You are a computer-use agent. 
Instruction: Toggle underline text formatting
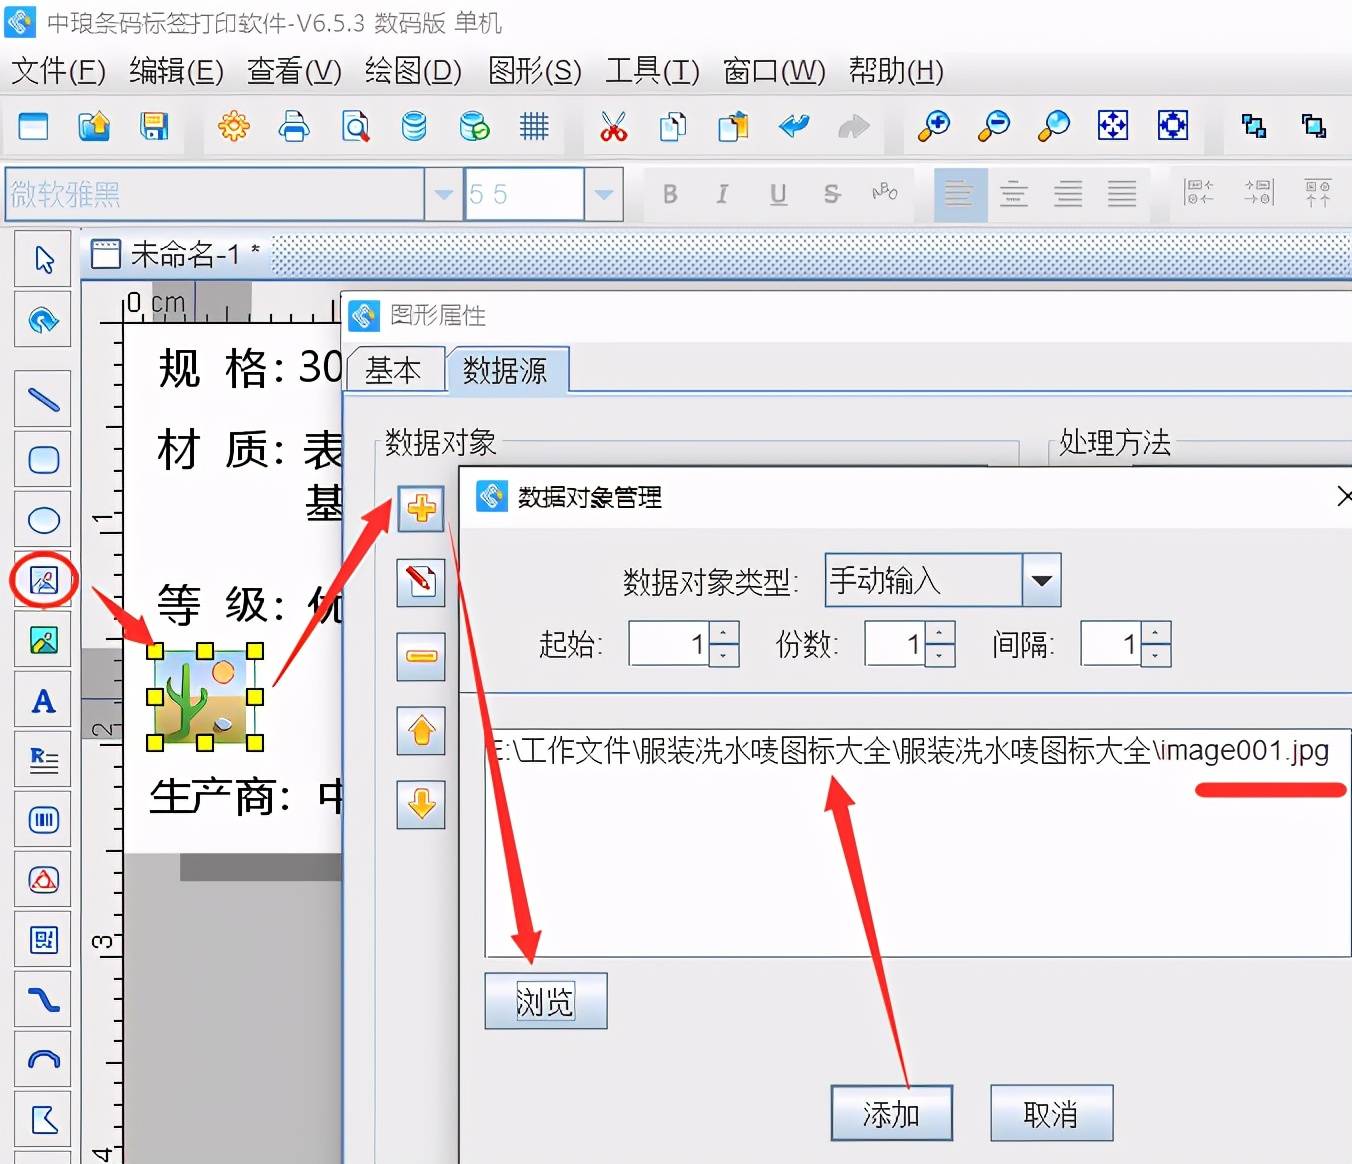pyautogui.click(x=778, y=194)
